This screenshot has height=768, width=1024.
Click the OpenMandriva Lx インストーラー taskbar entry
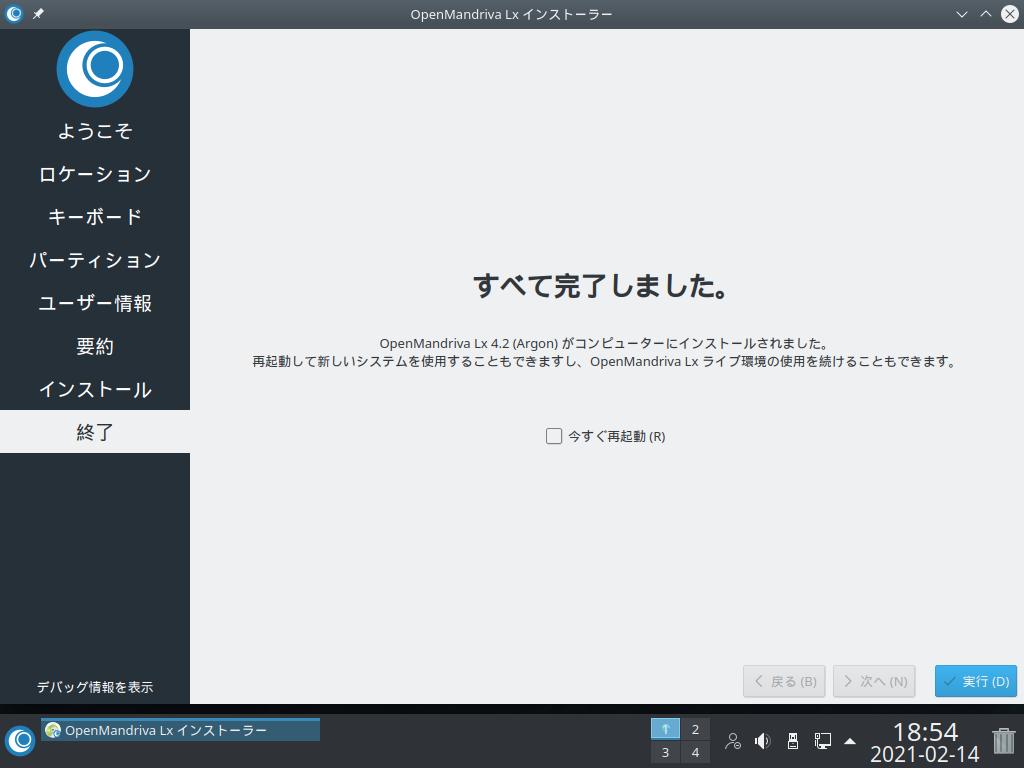[180, 730]
